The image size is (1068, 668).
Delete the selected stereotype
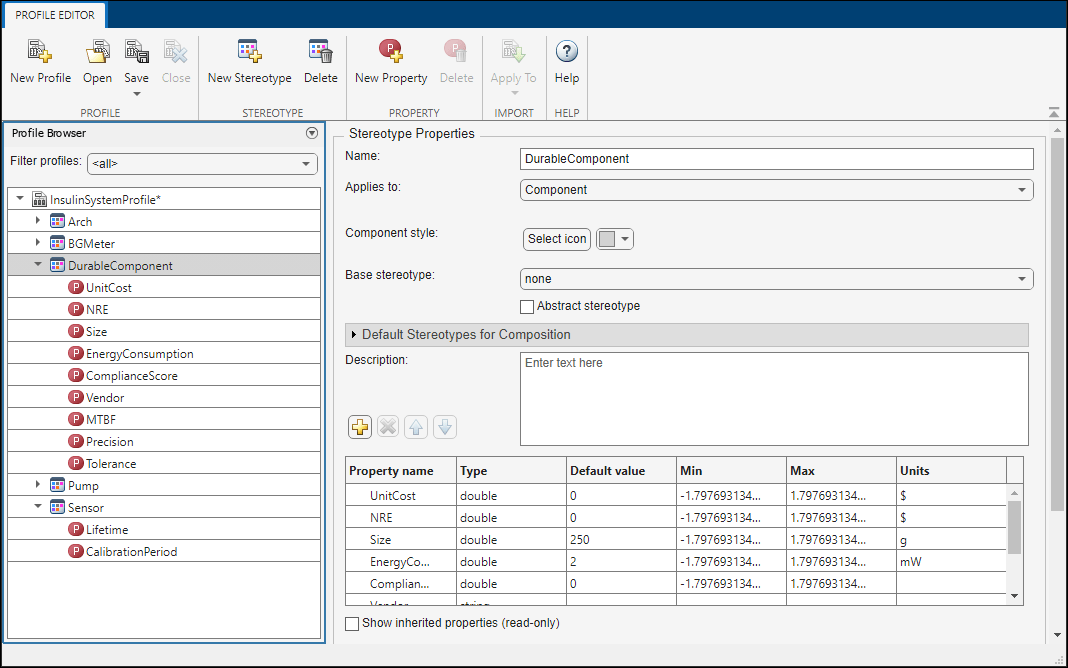click(x=320, y=60)
